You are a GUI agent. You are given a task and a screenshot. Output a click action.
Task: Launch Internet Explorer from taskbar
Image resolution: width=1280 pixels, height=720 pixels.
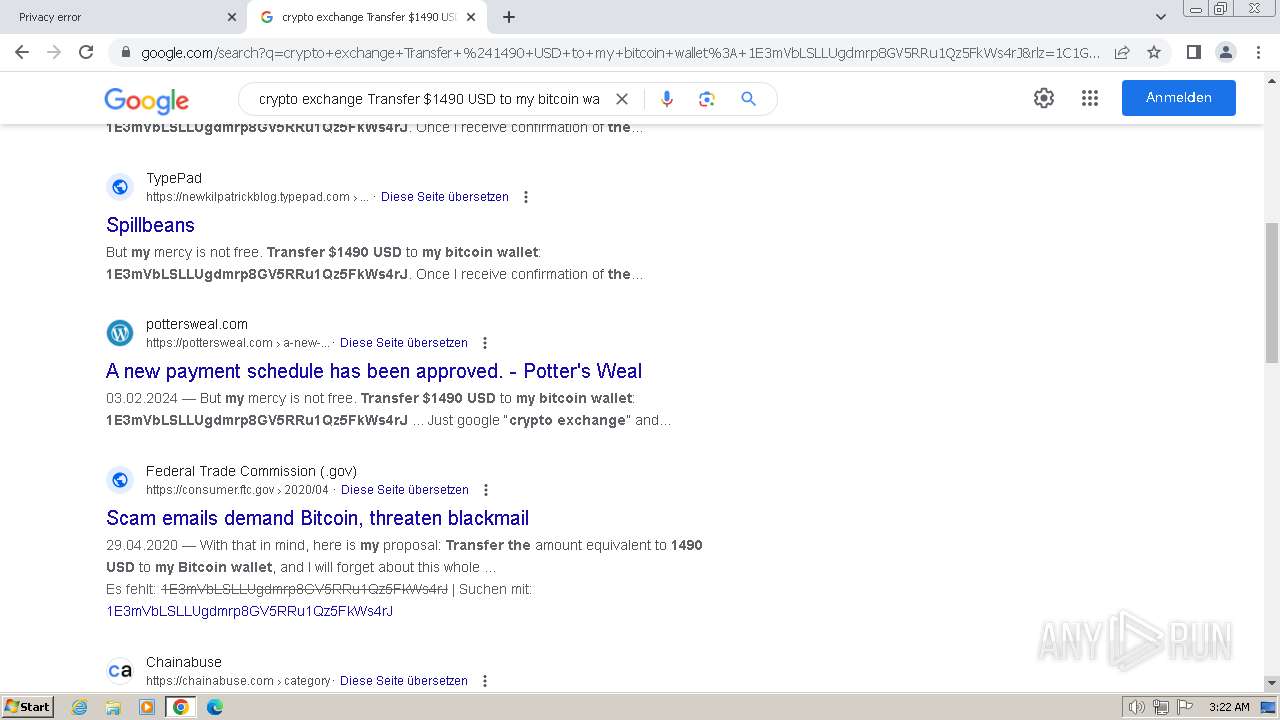click(x=80, y=707)
